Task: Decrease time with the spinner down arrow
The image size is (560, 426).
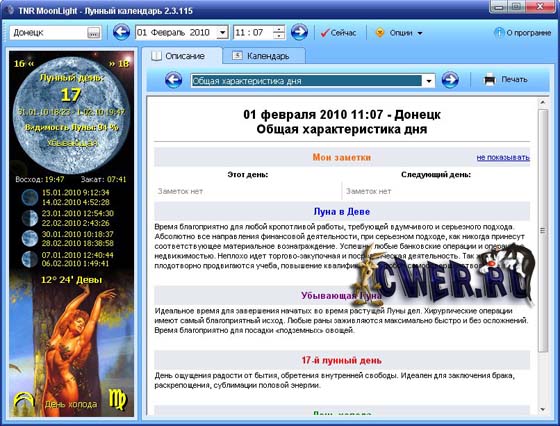Action: pyautogui.click(x=279, y=36)
